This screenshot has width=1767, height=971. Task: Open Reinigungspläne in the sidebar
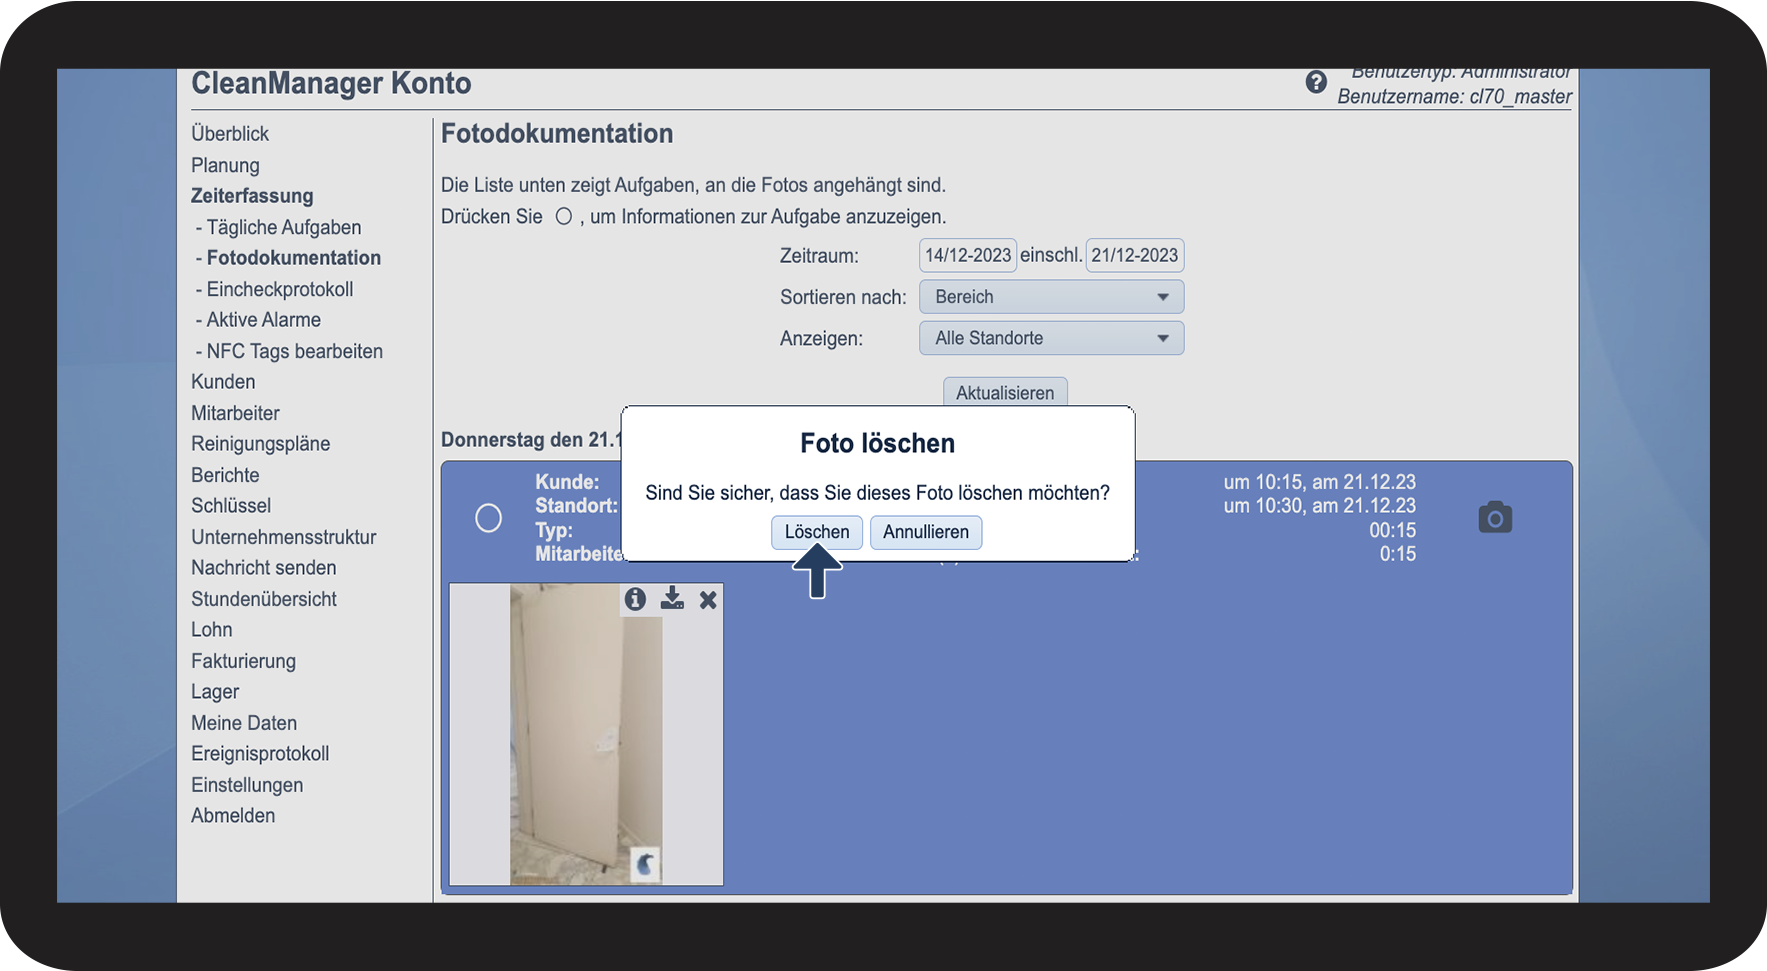point(260,444)
